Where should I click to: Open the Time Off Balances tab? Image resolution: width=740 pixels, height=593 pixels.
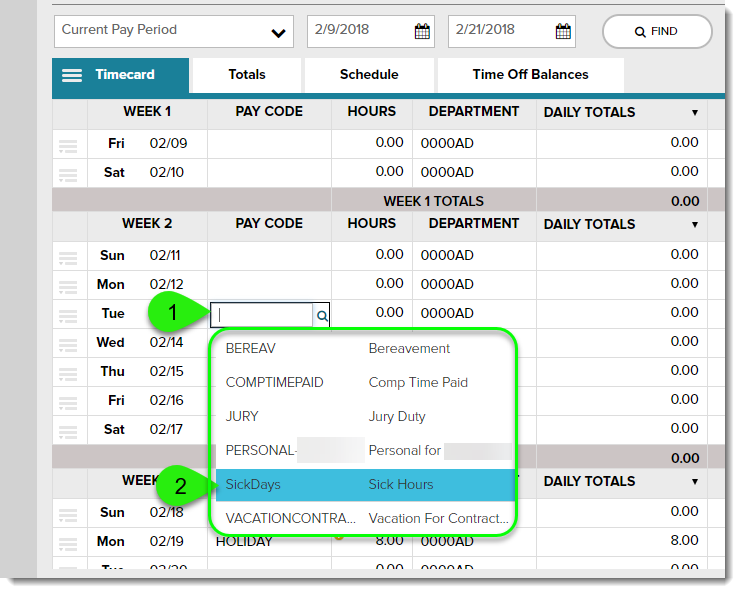[530, 75]
